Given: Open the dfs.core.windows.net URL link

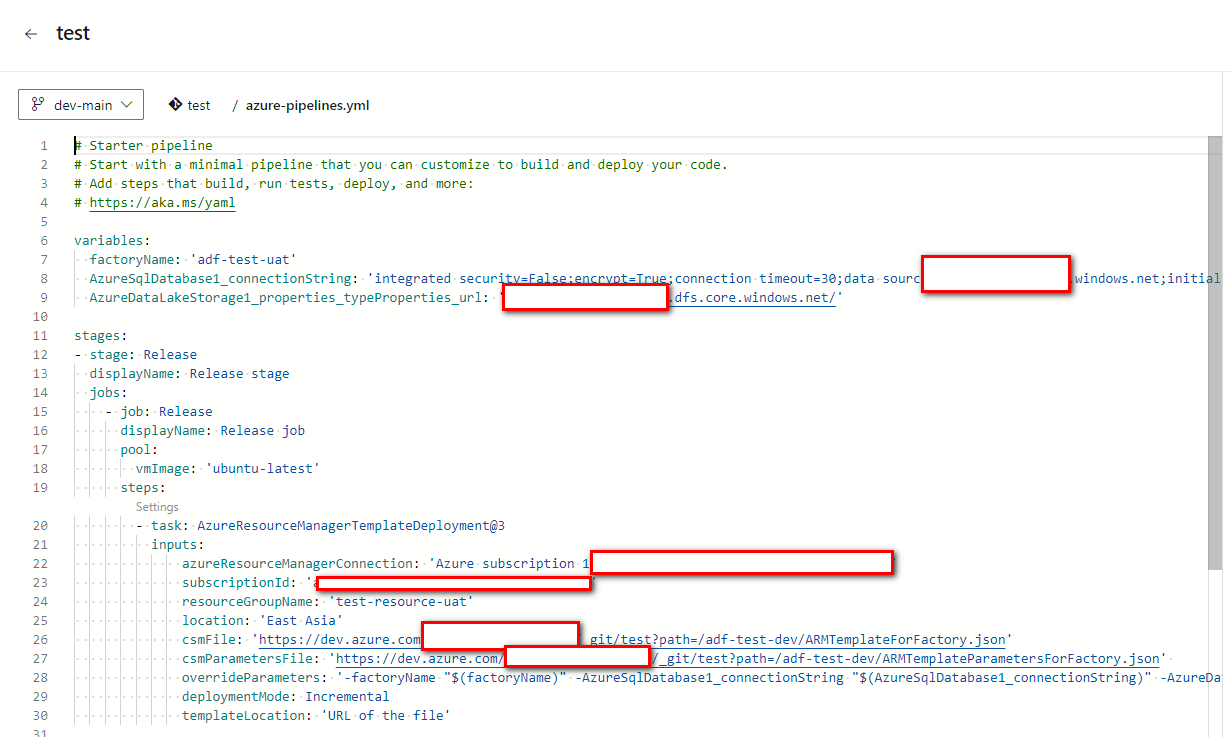Looking at the screenshot, I should pyautogui.click(x=754, y=297).
